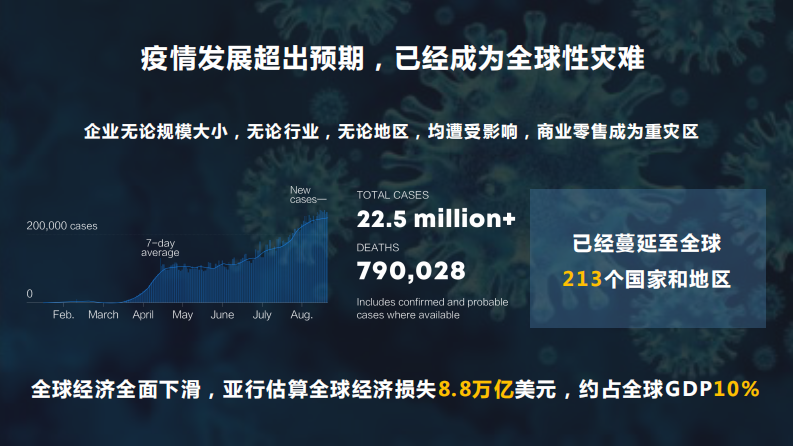793x446 pixels.
Task: Select the "TOTAL CASES" heading
Action: (393, 196)
